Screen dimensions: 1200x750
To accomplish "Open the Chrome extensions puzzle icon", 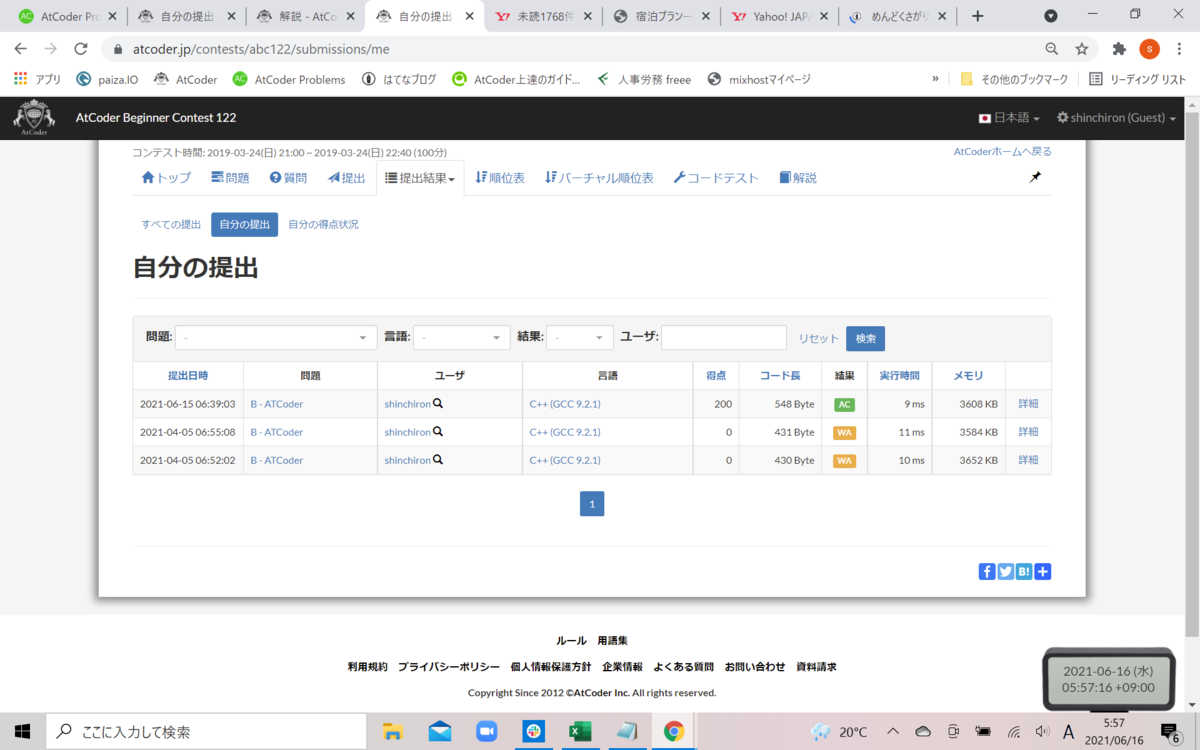I will pyautogui.click(x=1119, y=47).
